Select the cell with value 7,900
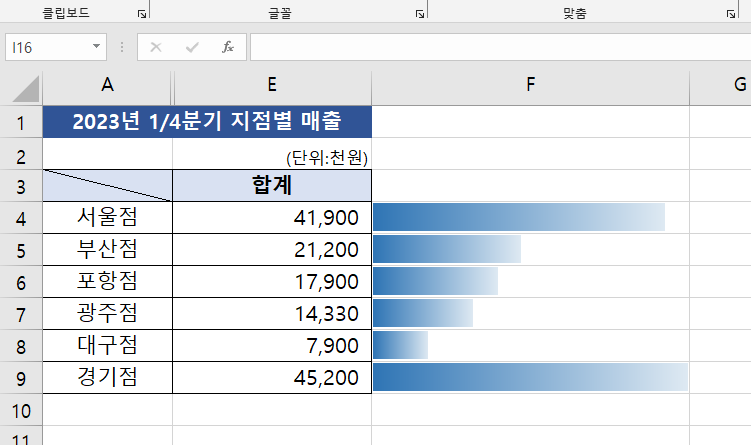 coord(272,346)
